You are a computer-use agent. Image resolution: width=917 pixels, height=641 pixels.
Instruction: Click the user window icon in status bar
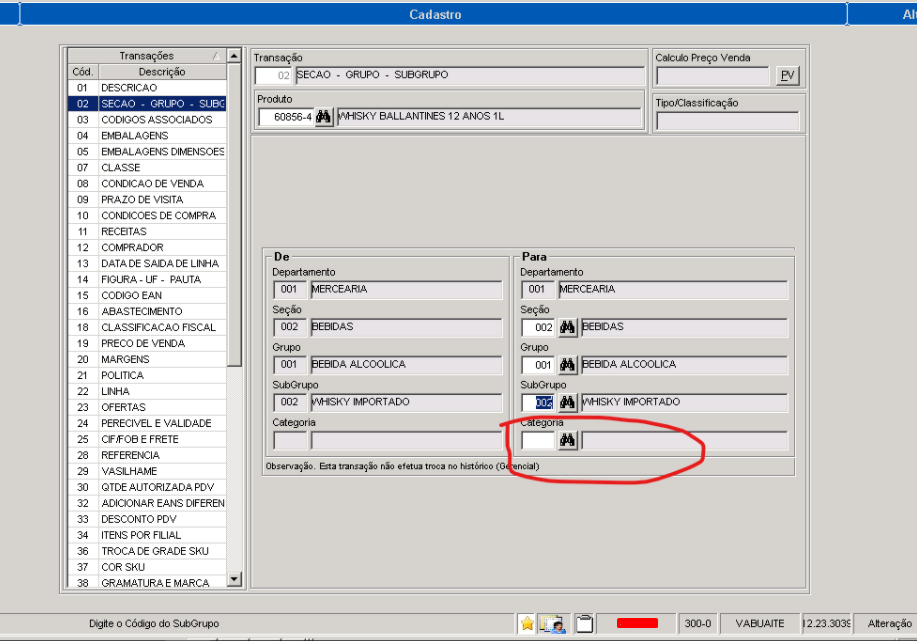[x=553, y=624]
